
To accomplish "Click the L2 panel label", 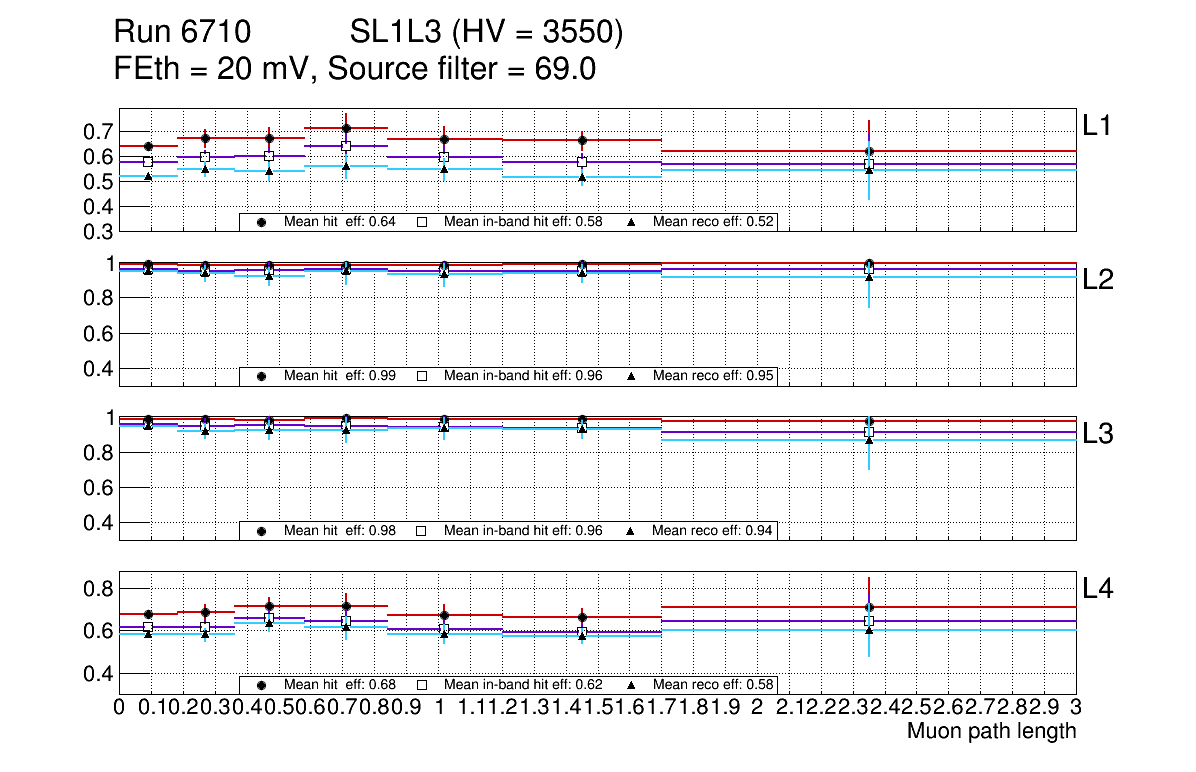I will click(x=1098, y=280).
